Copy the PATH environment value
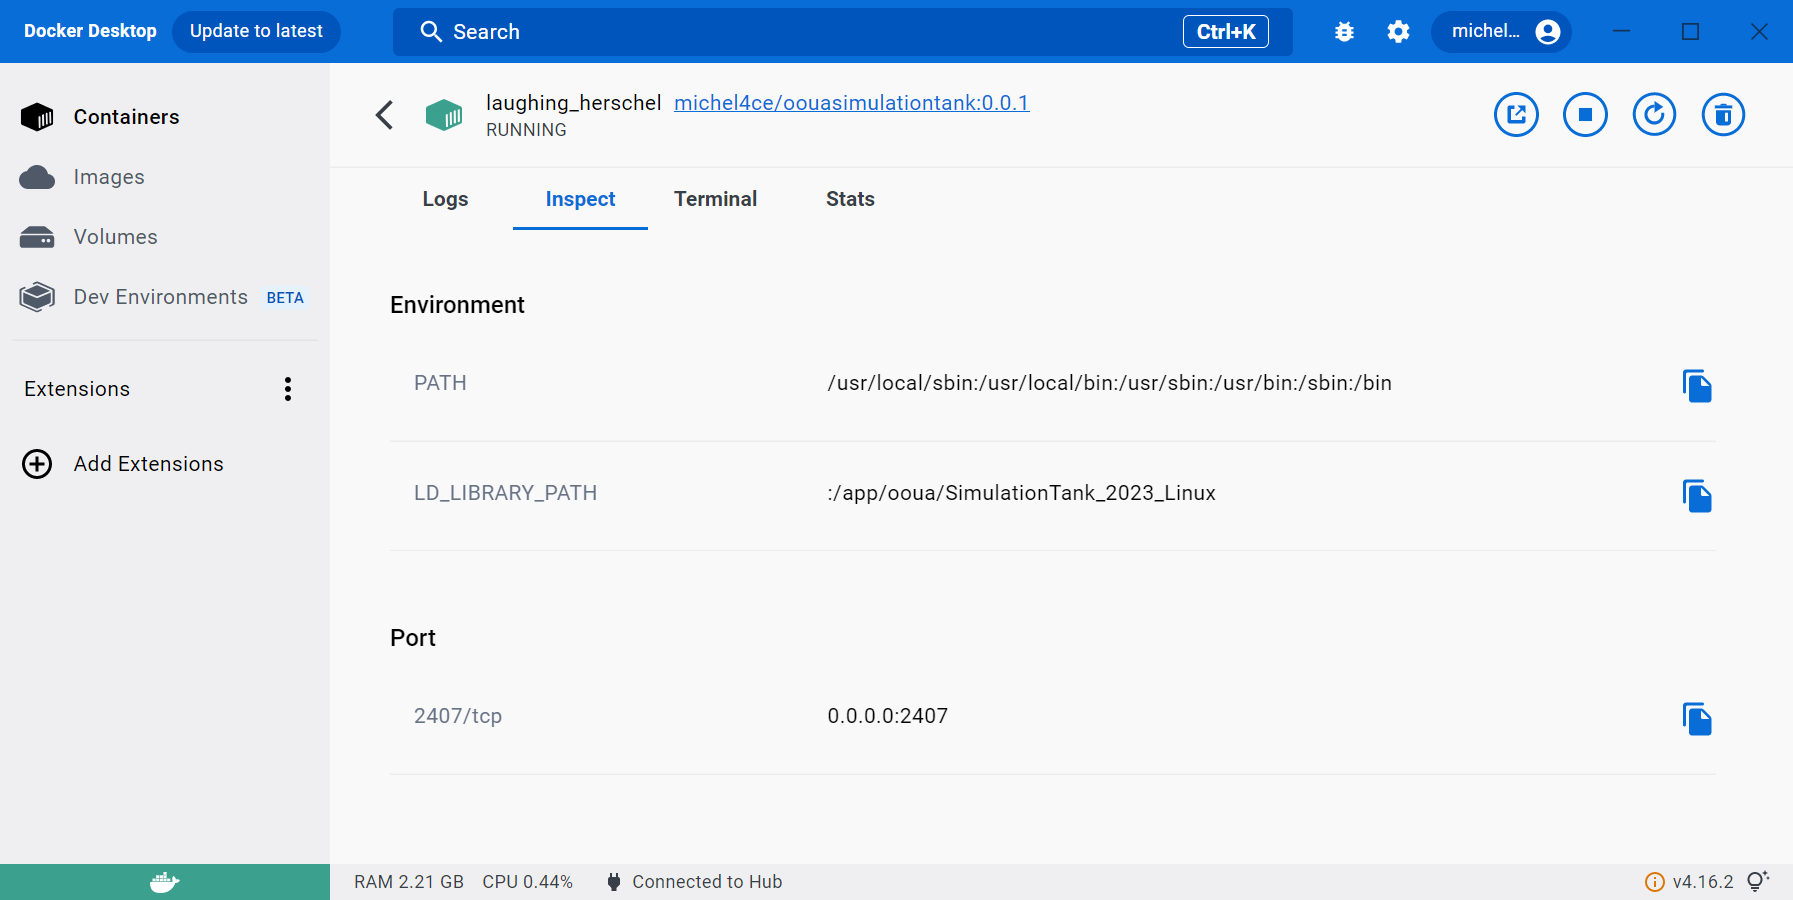 pos(1696,386)
